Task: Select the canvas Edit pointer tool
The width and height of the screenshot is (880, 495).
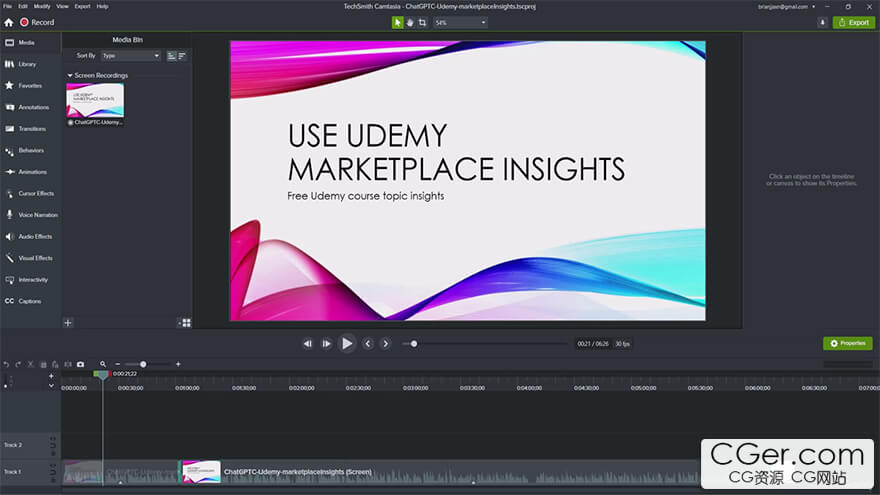Action: 397,22
